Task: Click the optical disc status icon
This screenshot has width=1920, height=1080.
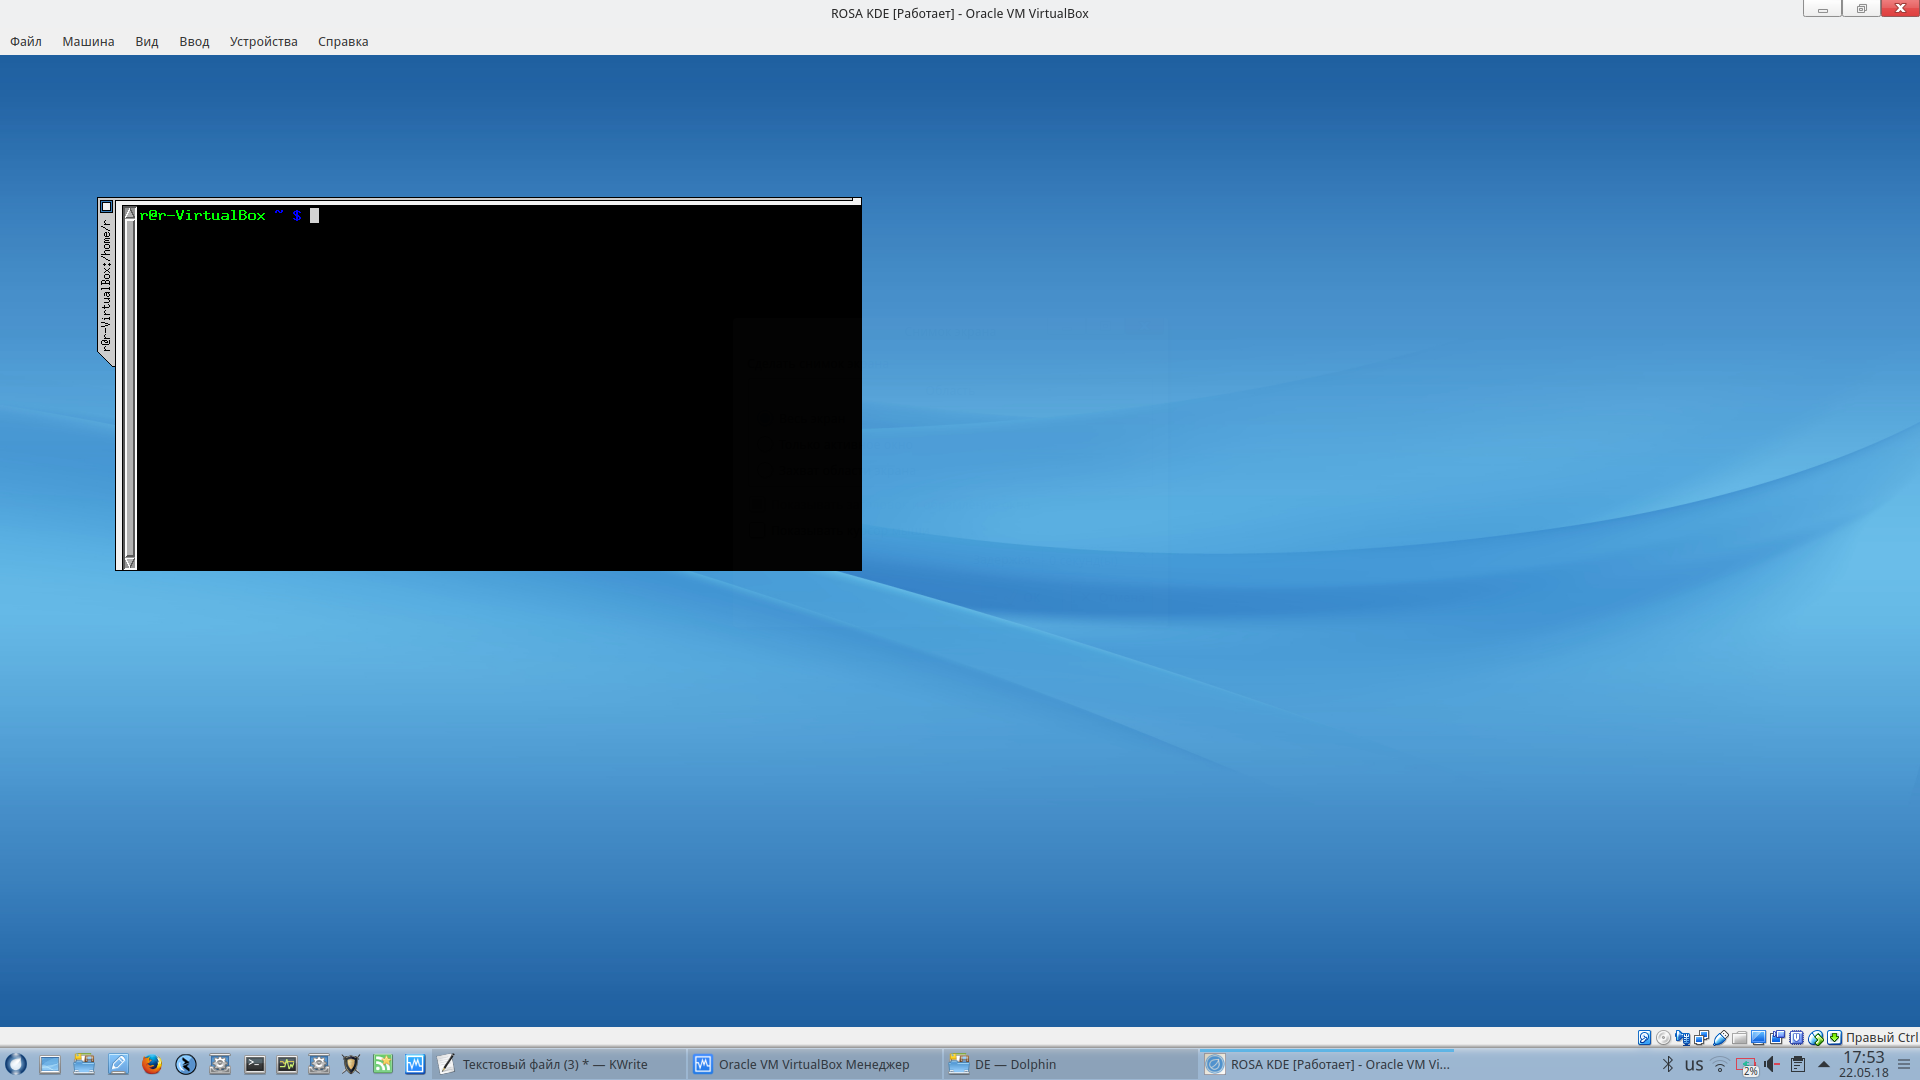Action: (x=1663, y=1037)
